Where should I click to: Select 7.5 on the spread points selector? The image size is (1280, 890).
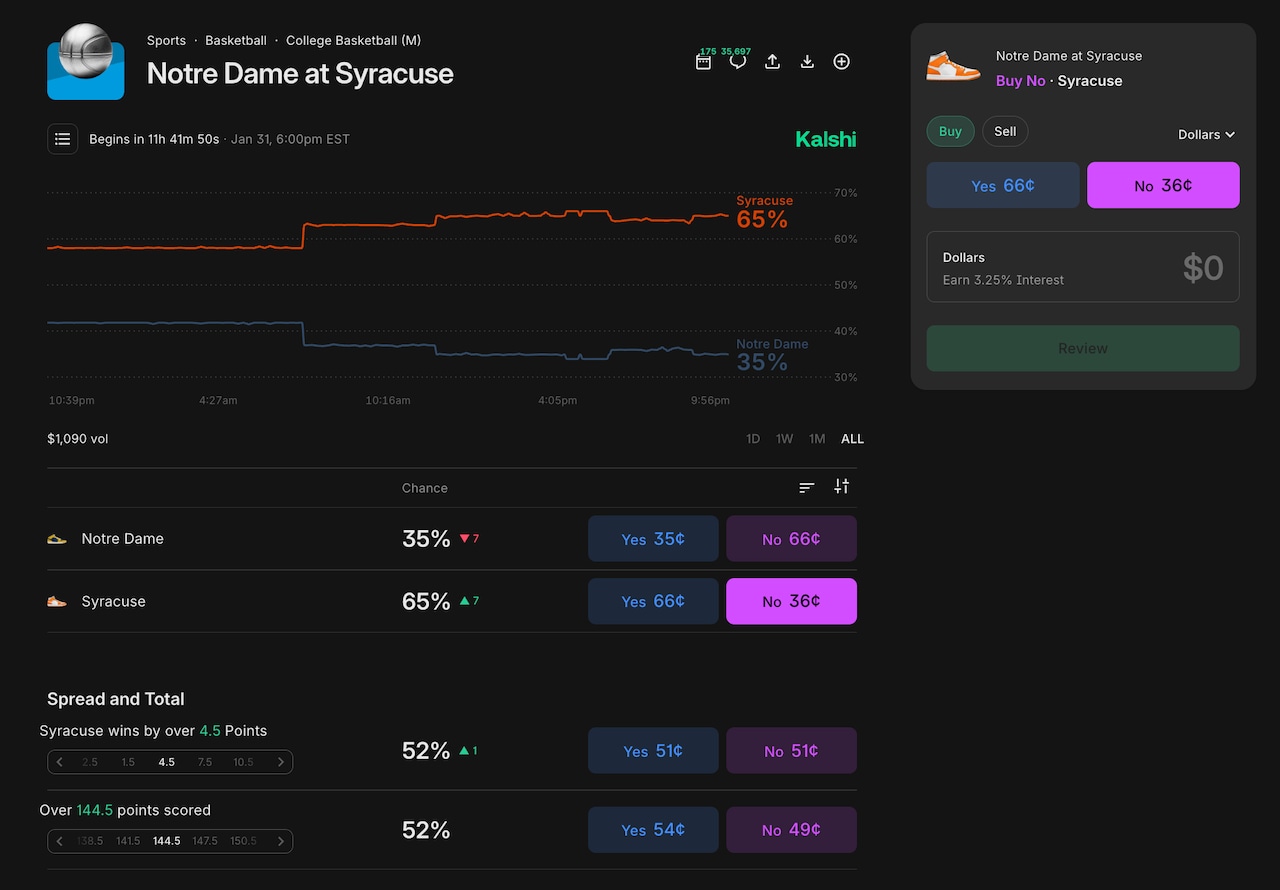205,762
